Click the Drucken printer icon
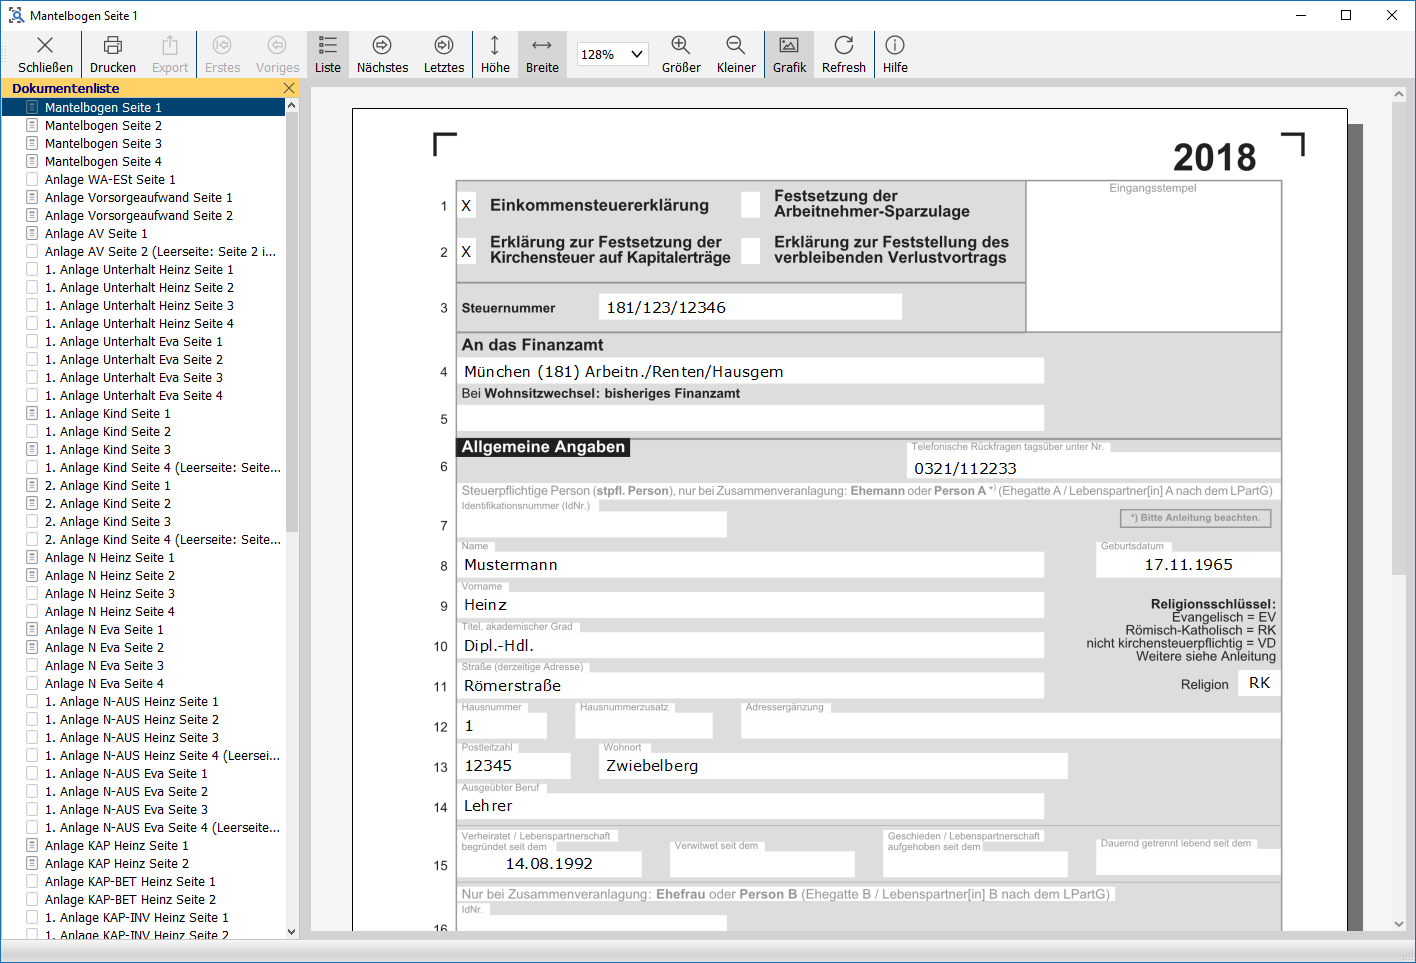 (x=113, y=46)
